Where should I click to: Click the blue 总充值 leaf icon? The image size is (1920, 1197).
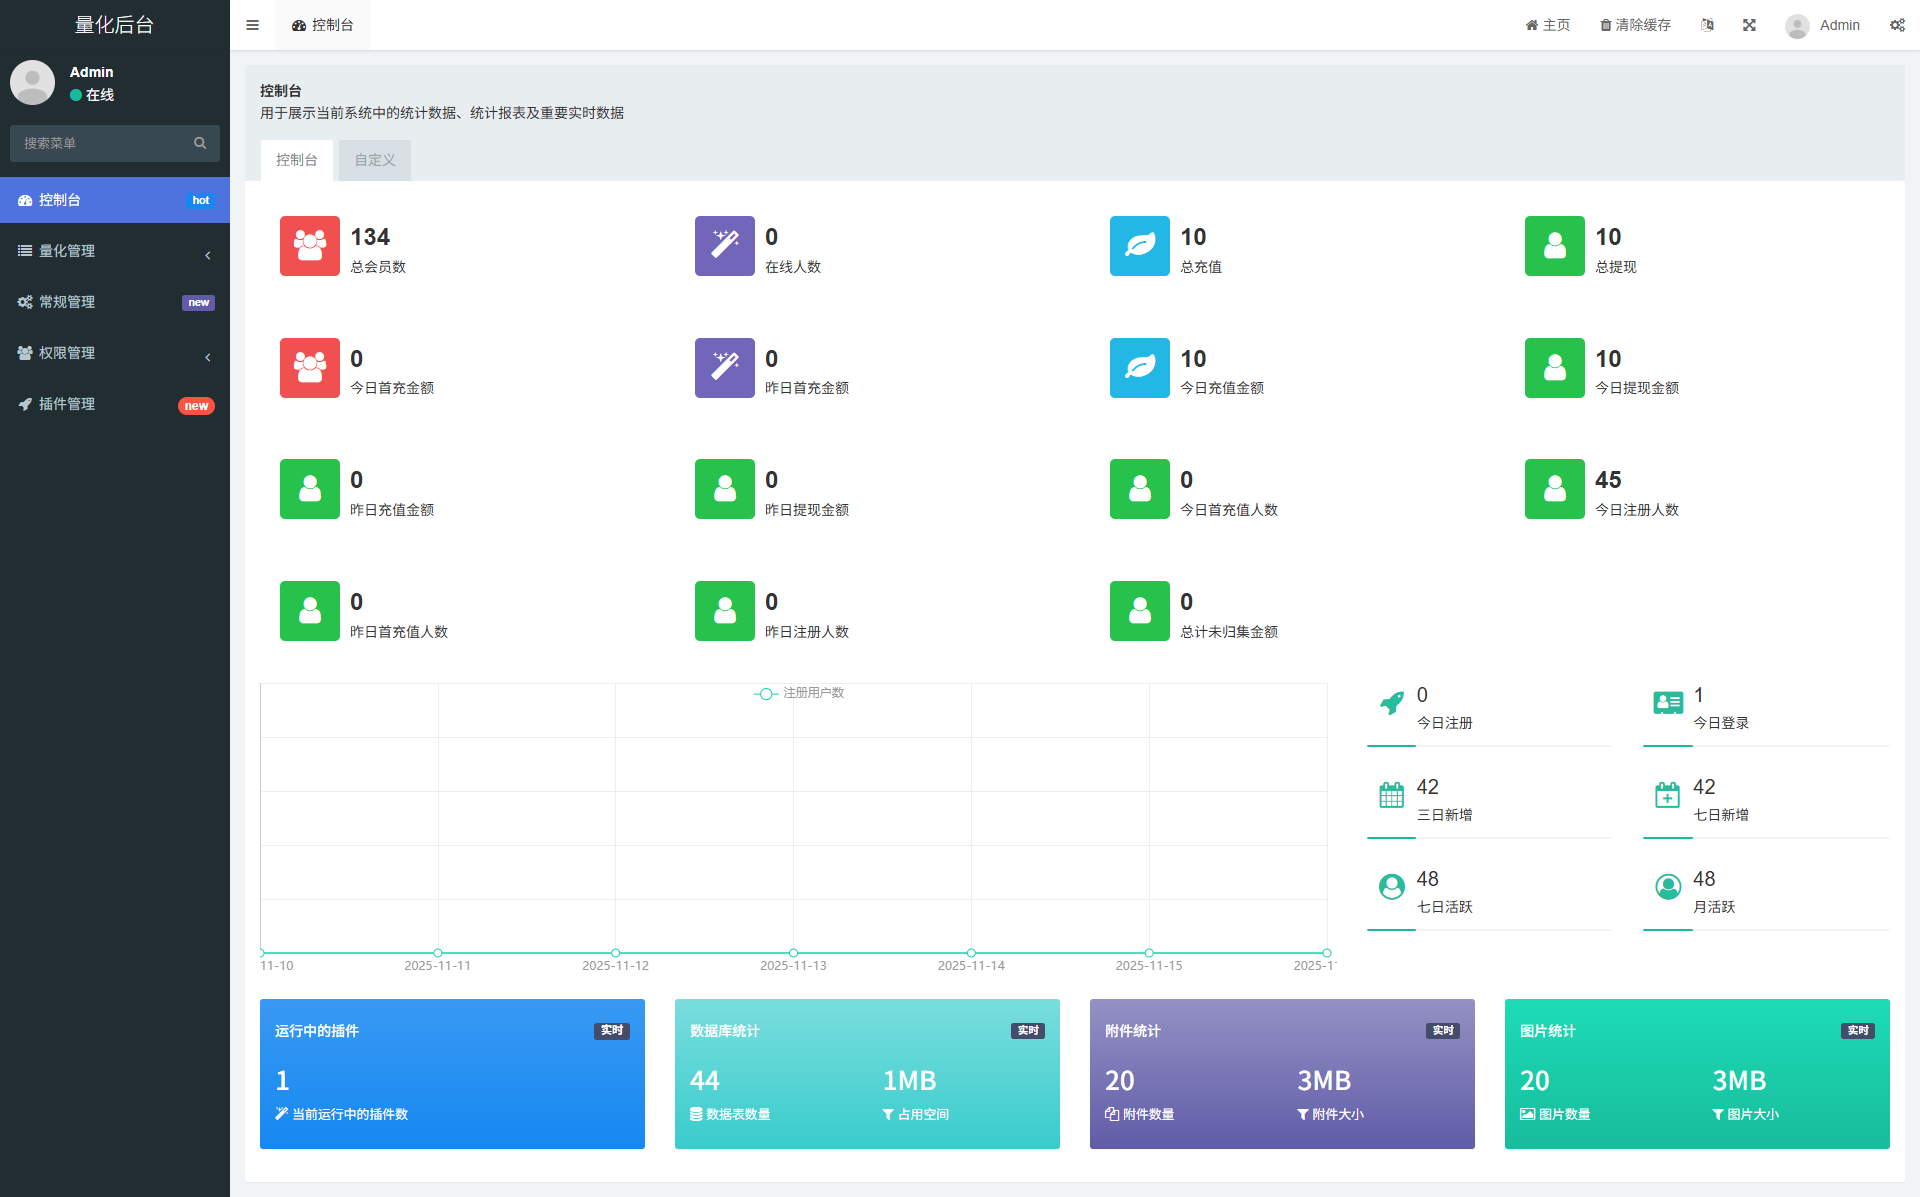[1139, 246]
